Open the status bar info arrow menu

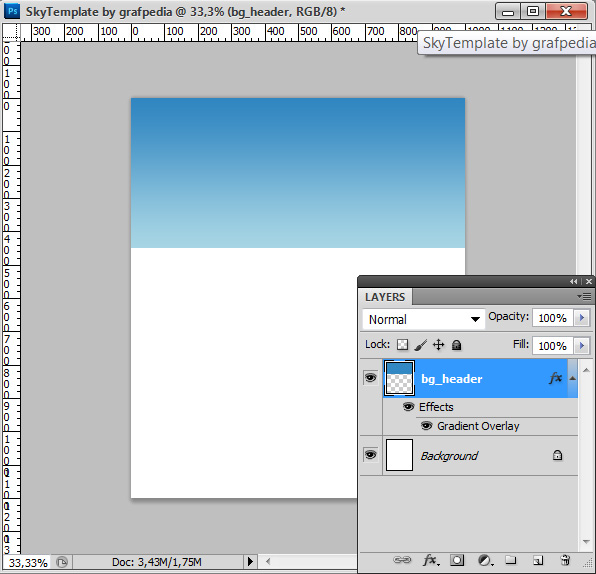tap(250, 561)
